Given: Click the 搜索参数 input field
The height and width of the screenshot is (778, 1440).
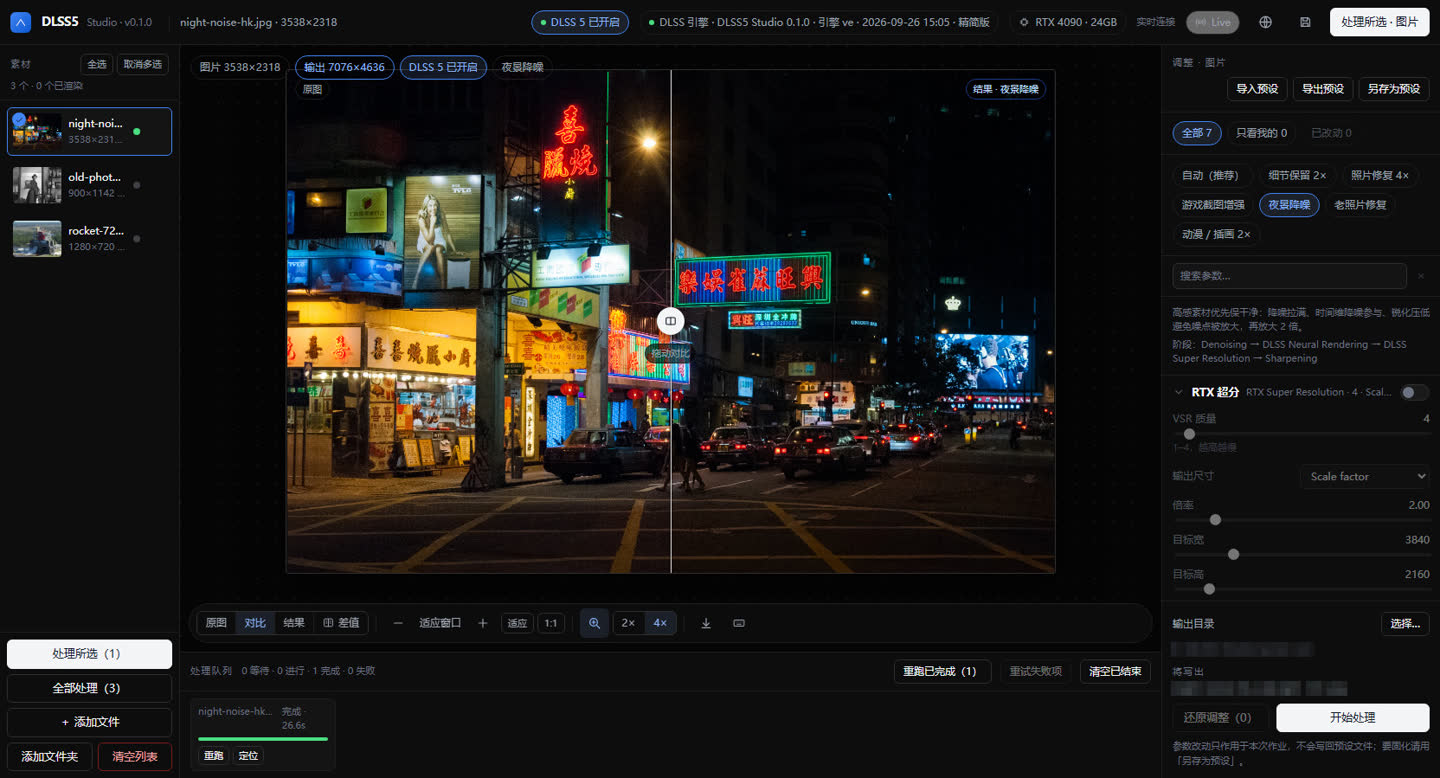Looking at the screenshot, I should tap(1290, 276).
